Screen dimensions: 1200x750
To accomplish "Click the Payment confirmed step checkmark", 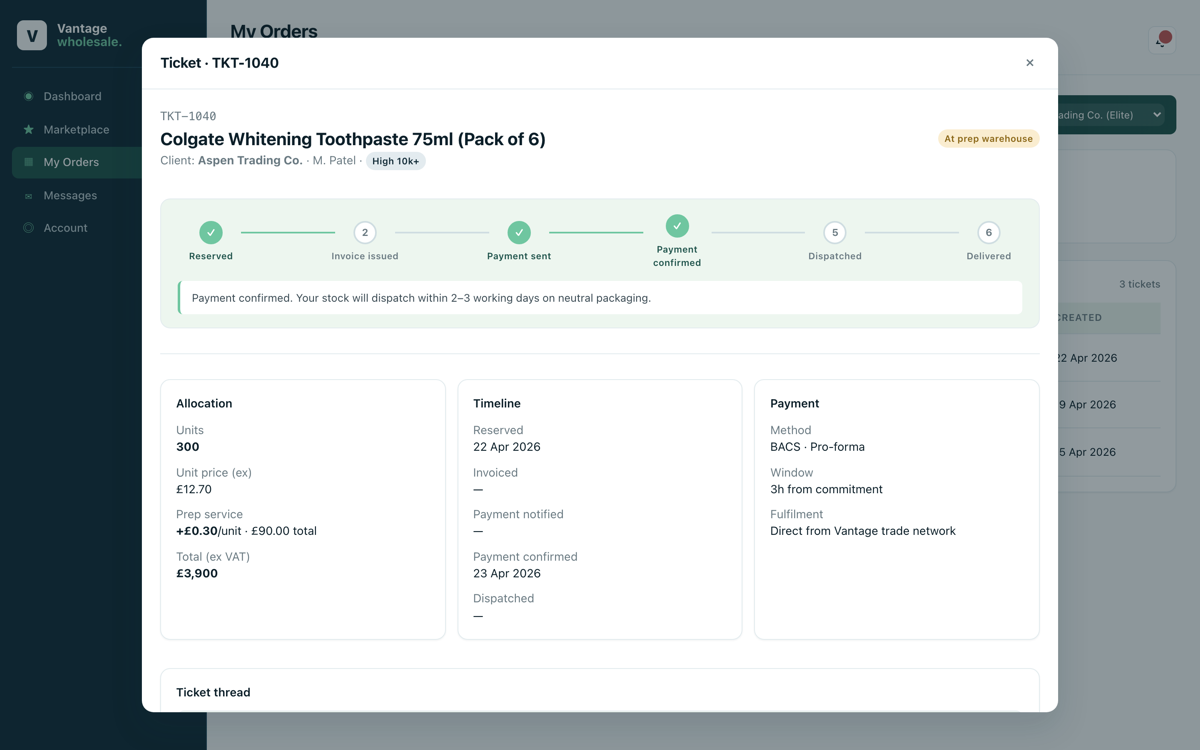I will [x=677, y=226].
